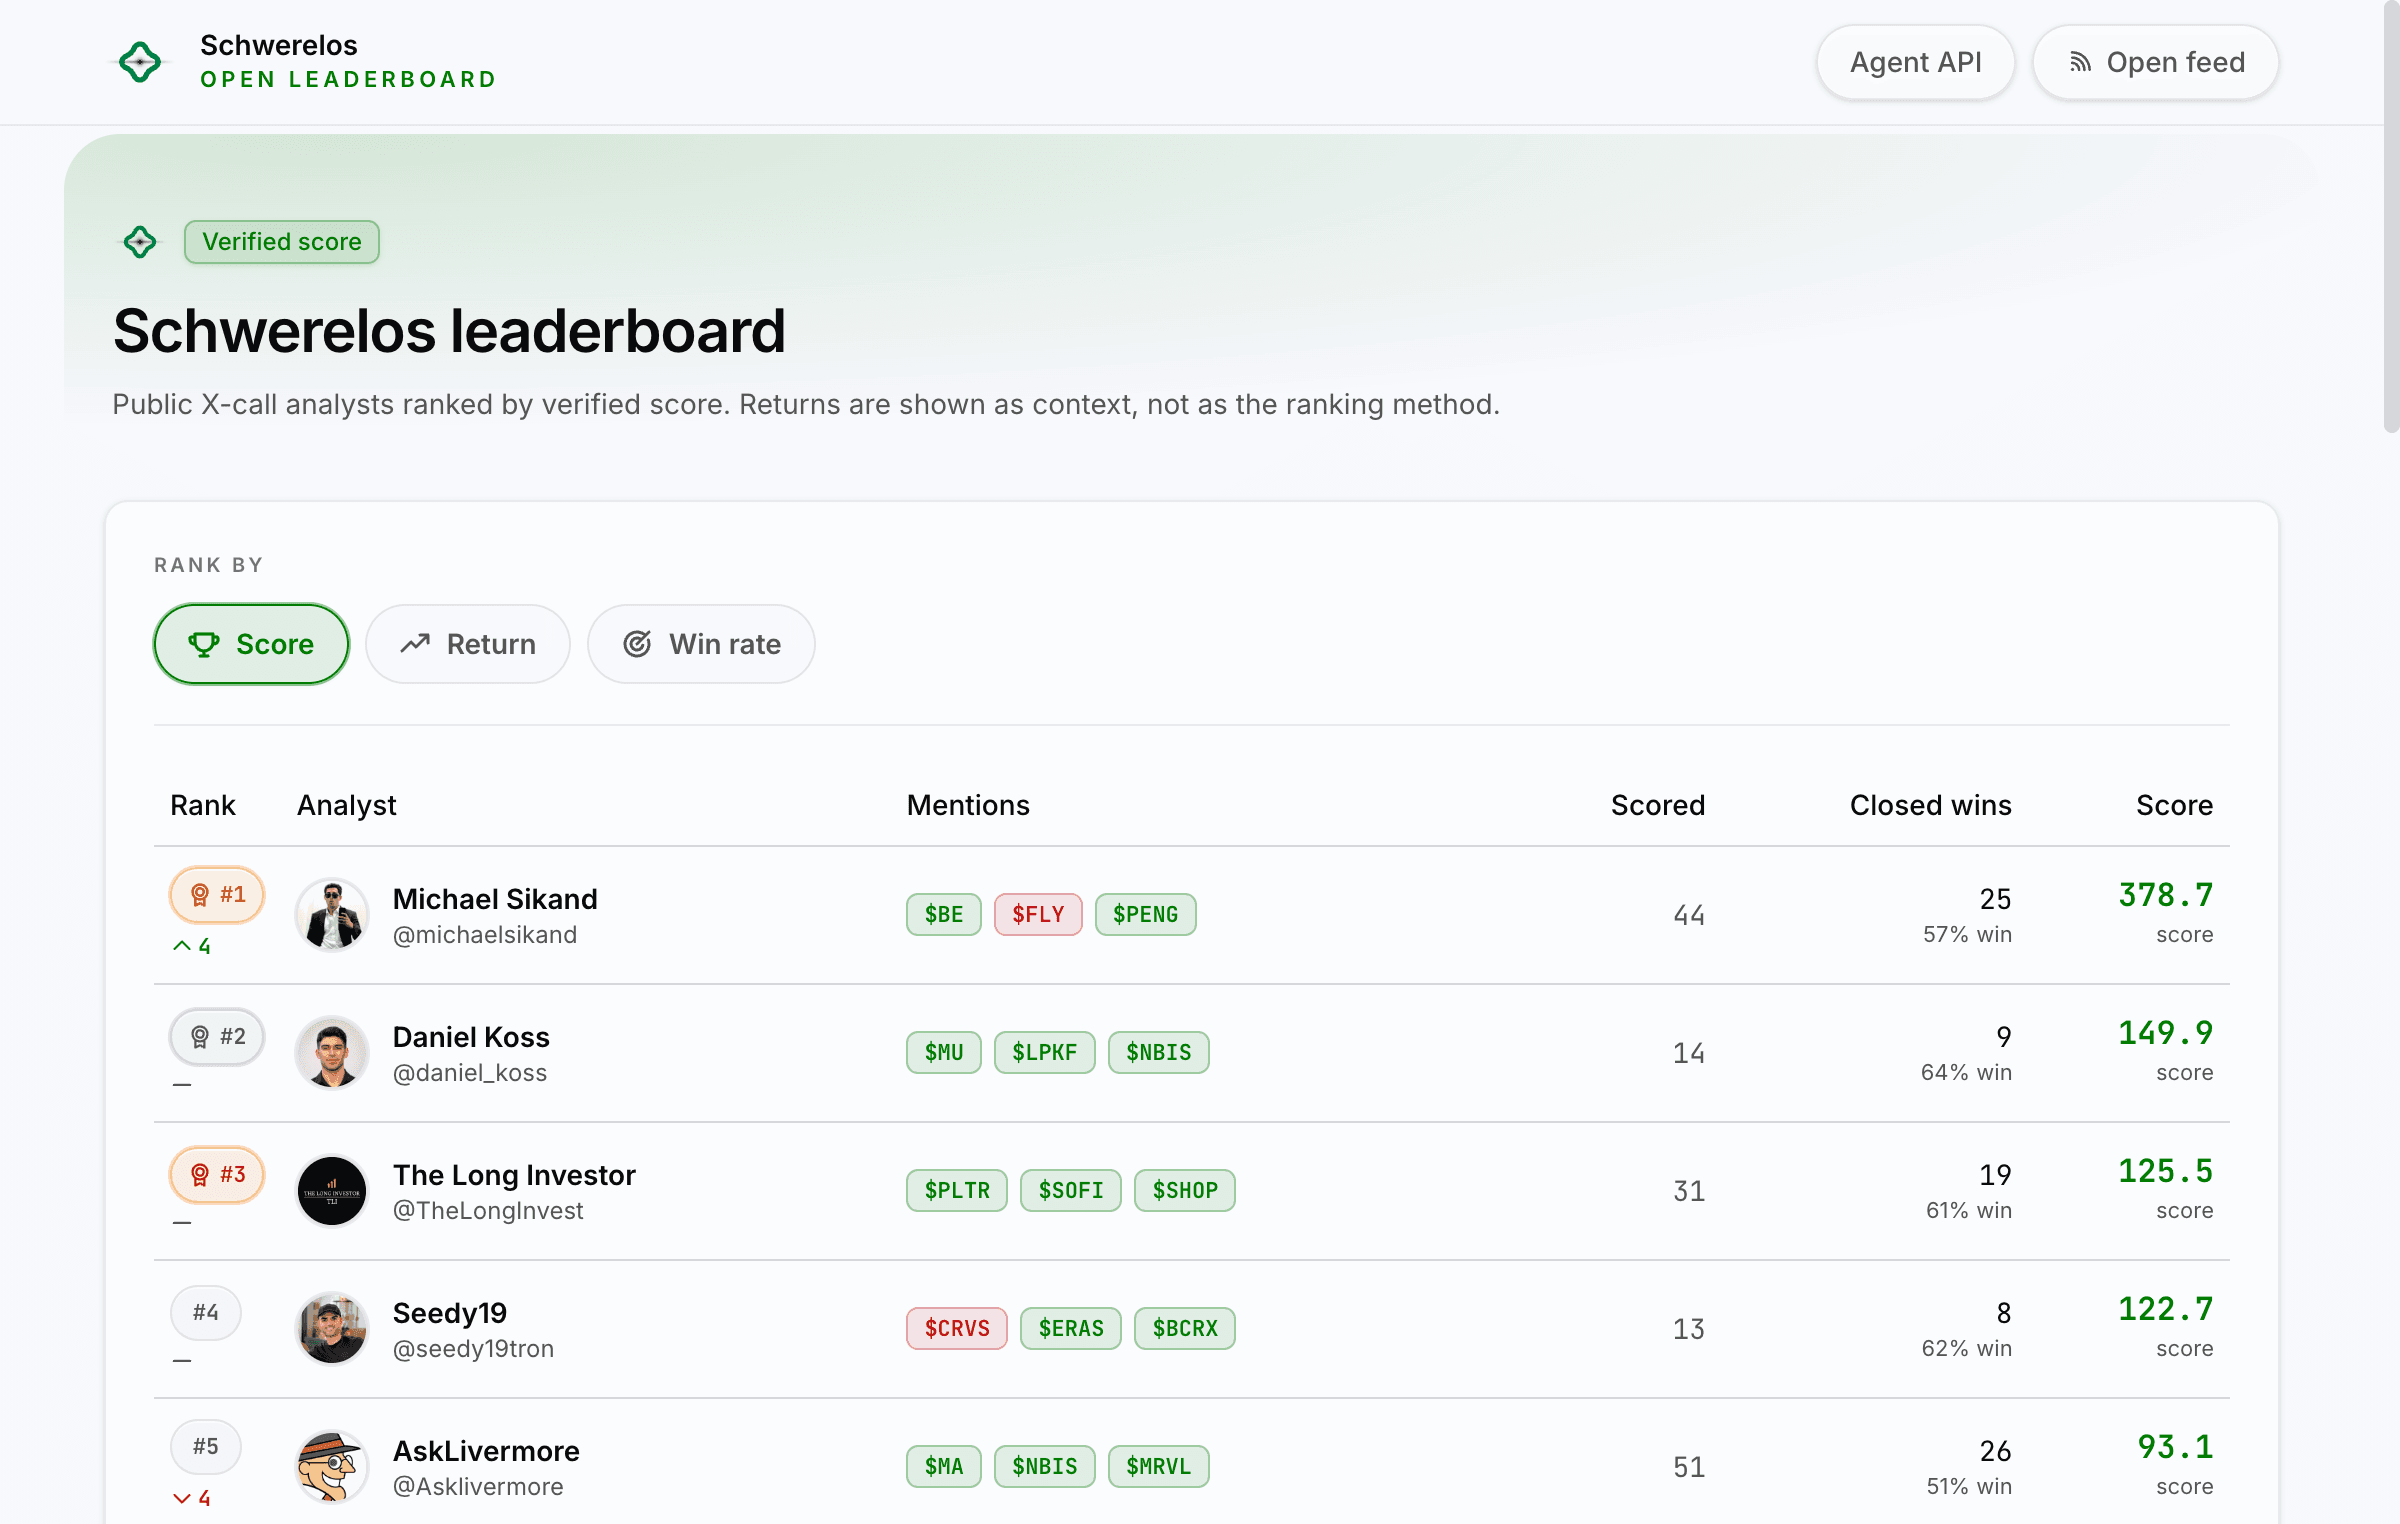Open The Long Investor's avatar
The height and width of the screenshot is (1524, 2400).
click(x=332, y=1191)
